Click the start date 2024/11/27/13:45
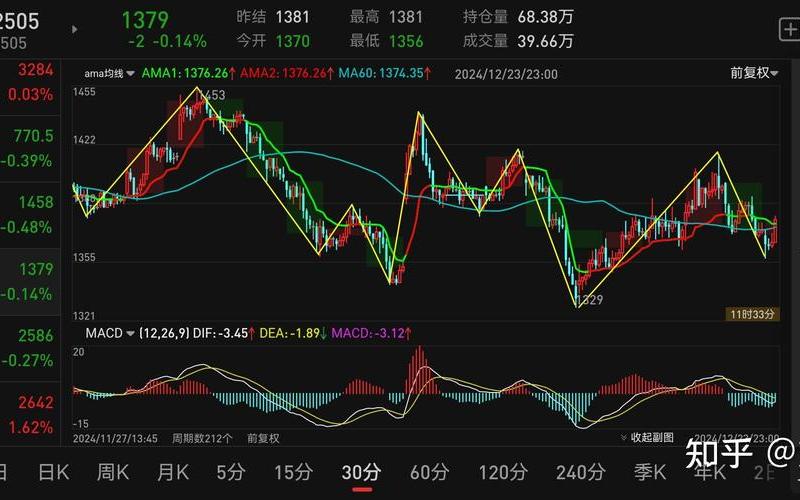 click(115, 438)
